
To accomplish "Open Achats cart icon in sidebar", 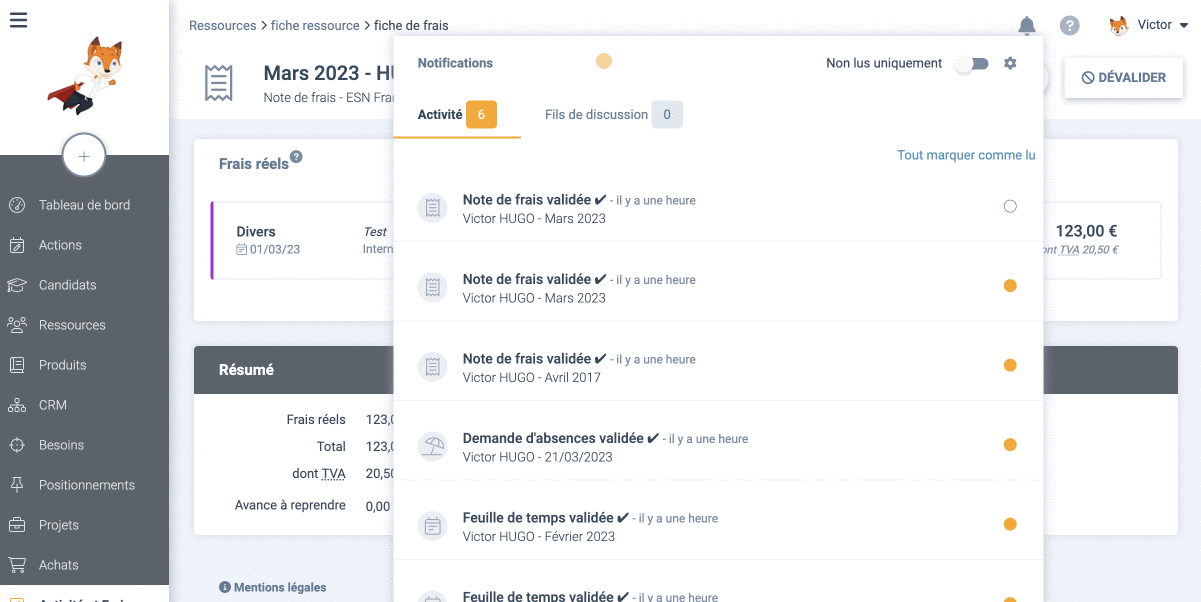I will pyautogui.click(x=17, y=565).
